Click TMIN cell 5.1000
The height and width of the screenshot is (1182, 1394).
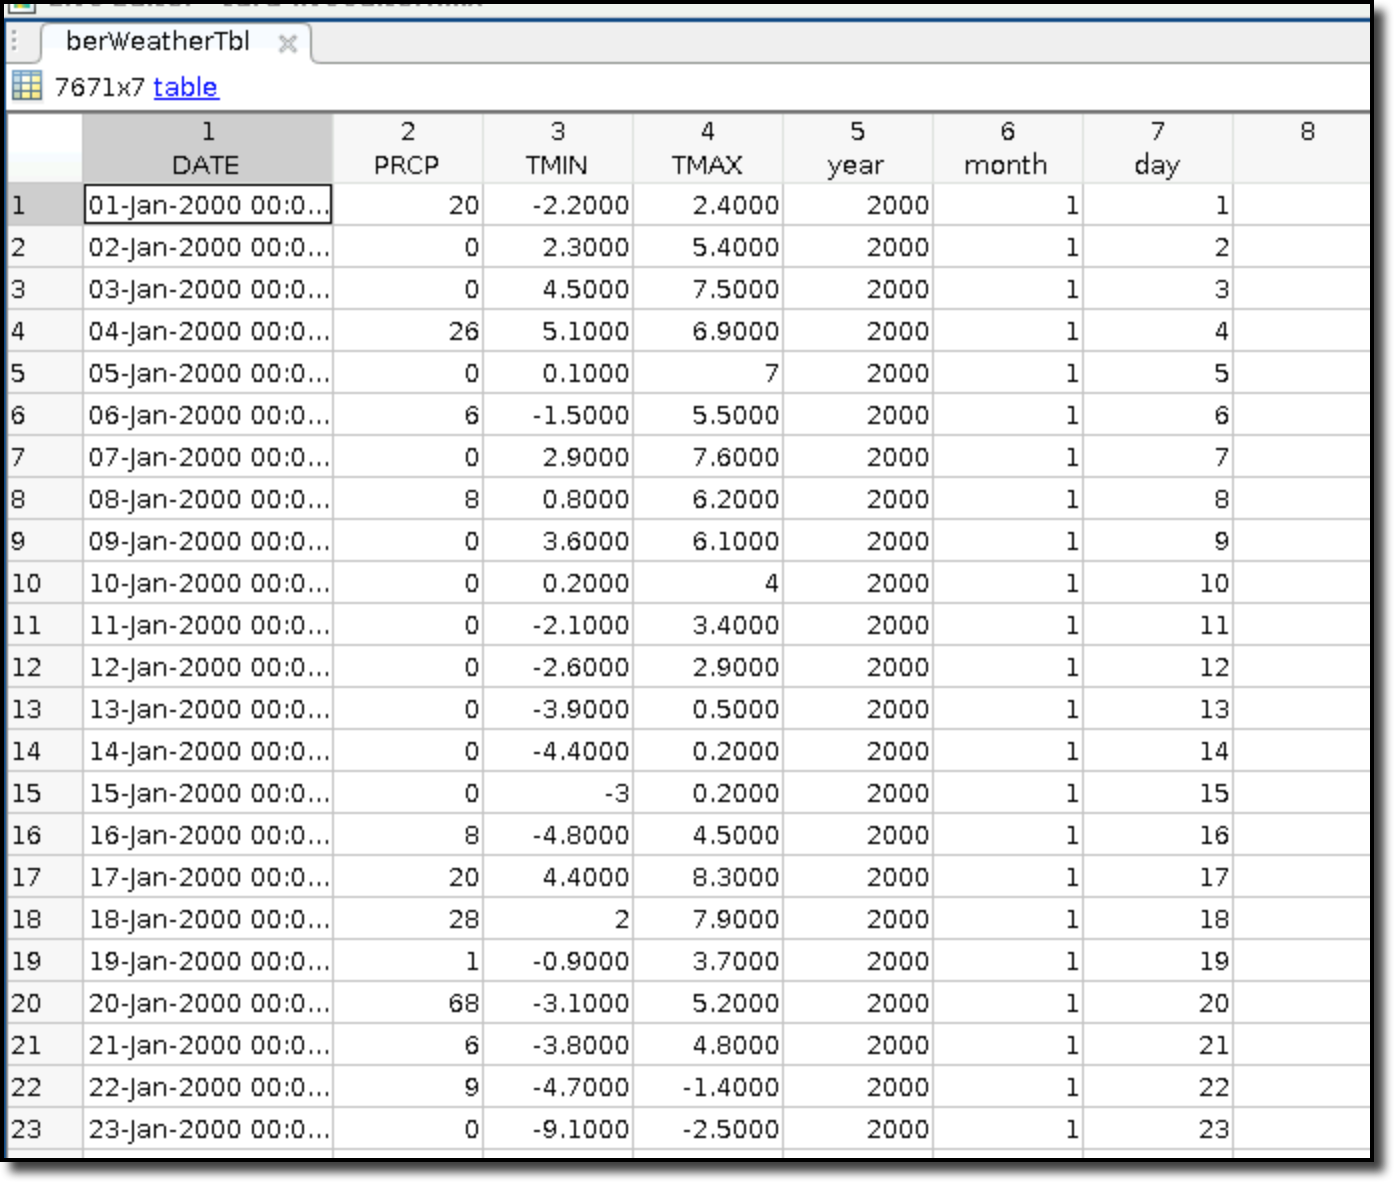tap(558, 331)
